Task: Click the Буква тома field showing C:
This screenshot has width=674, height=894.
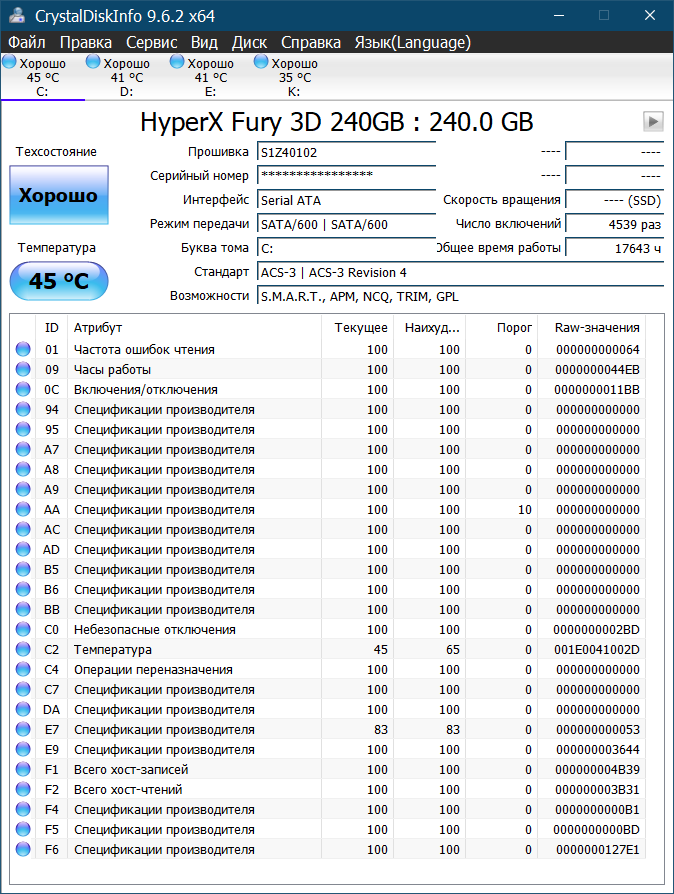Action: pos(346,248)
